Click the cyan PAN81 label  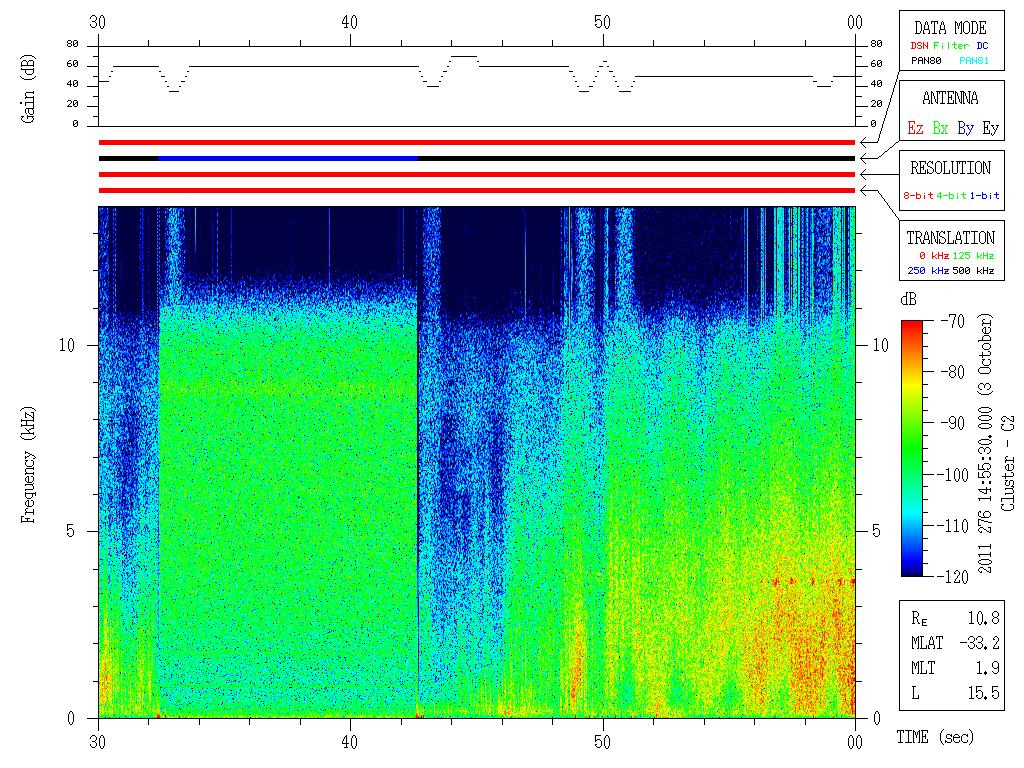click(974, 61)
